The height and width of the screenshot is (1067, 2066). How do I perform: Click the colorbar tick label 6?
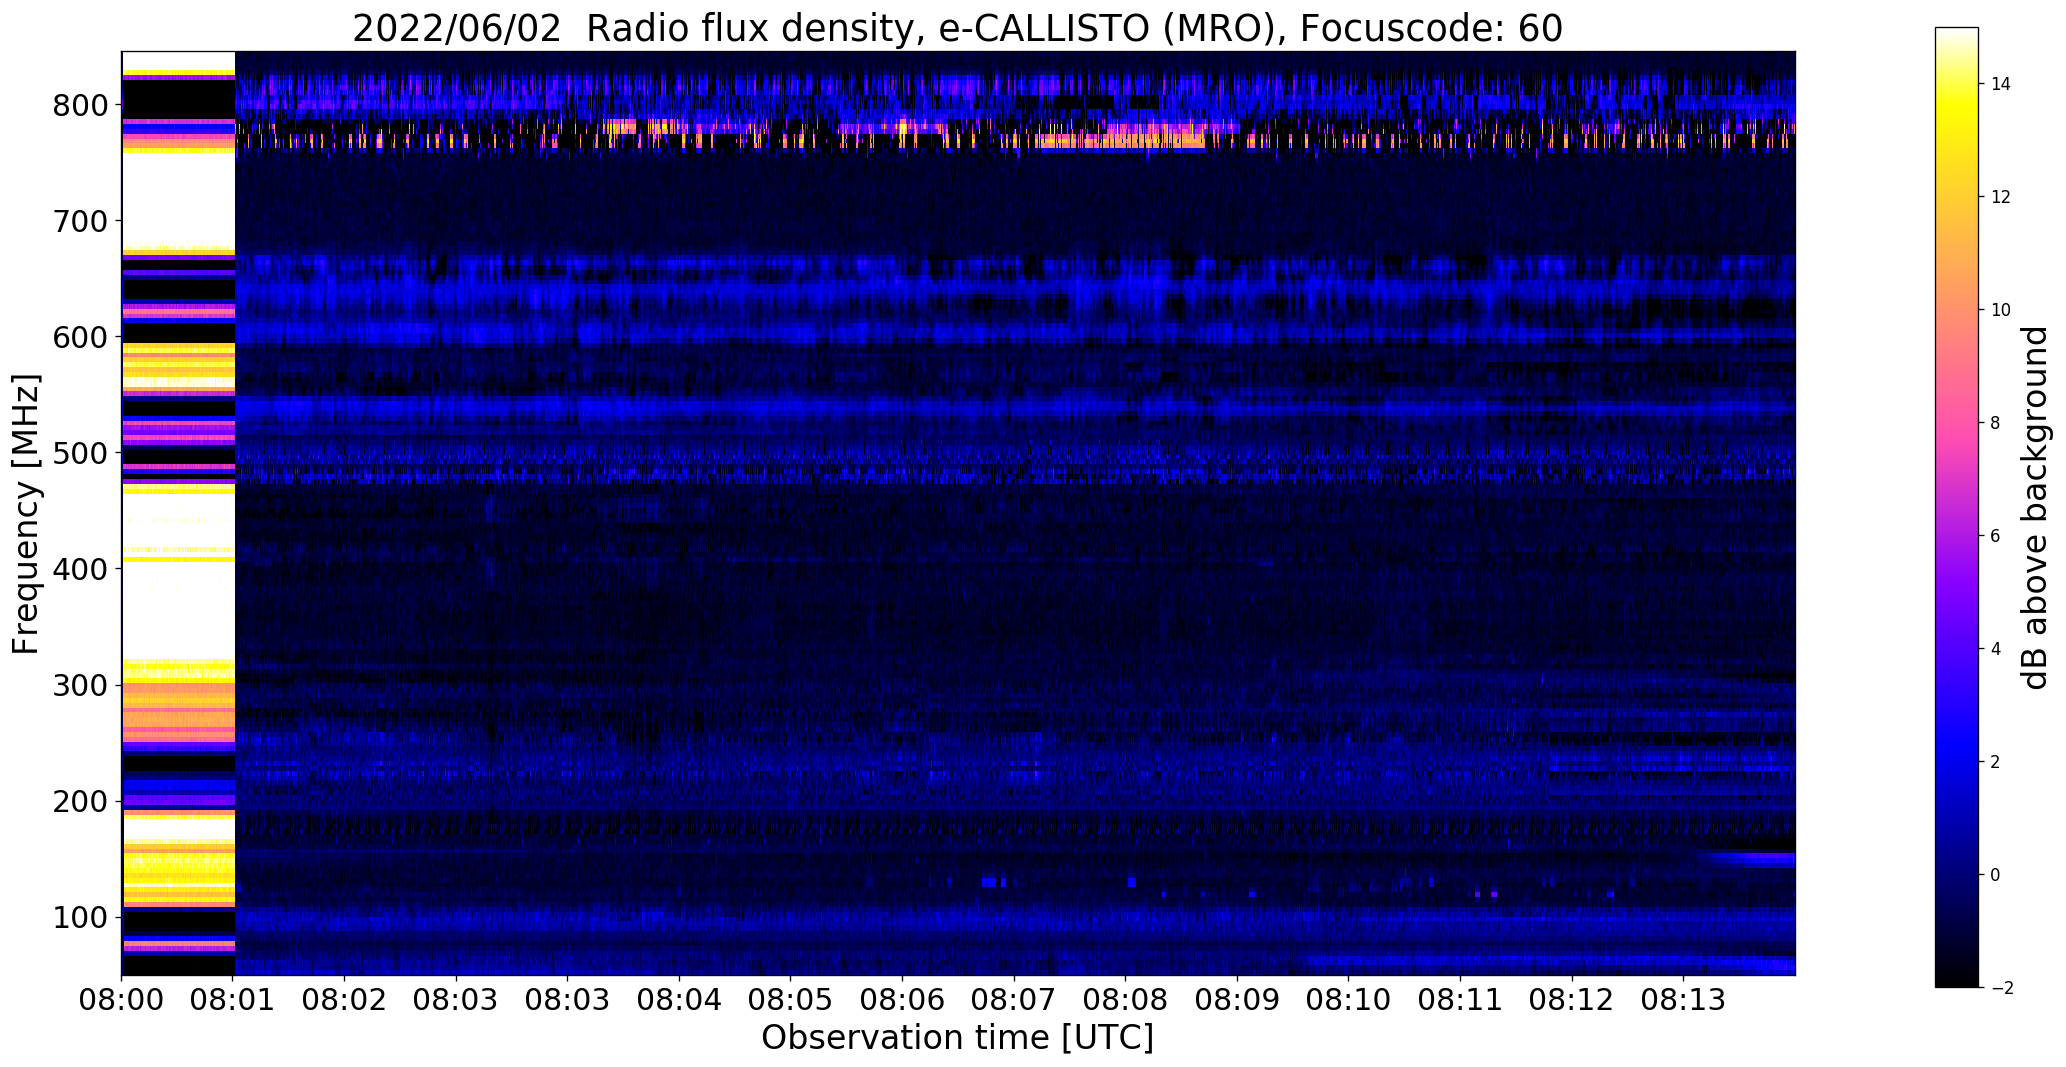point(1996,536)
